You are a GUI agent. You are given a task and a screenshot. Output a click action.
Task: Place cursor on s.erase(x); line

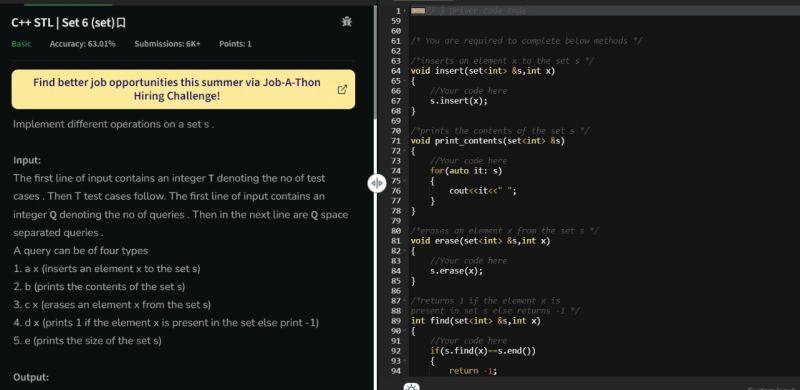(456, 271)
